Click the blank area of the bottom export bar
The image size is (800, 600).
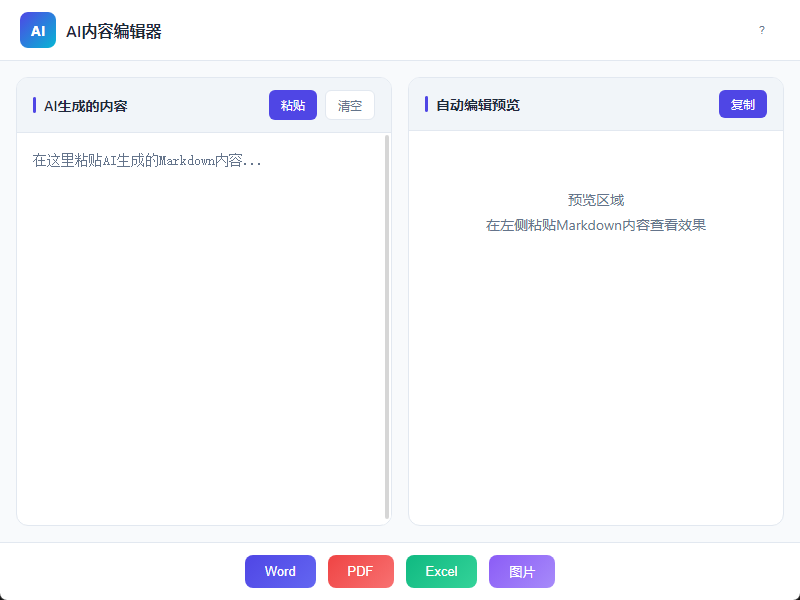[x=680, y=571]
